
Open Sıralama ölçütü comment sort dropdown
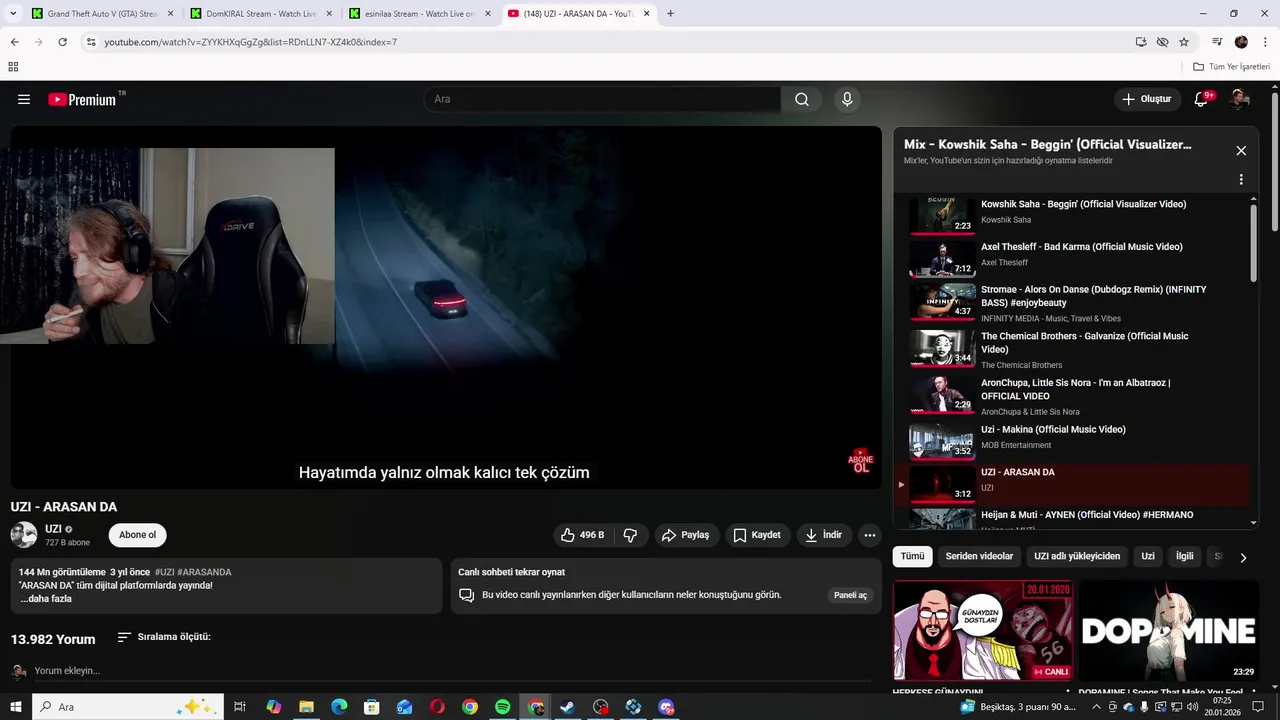[164, 637]
